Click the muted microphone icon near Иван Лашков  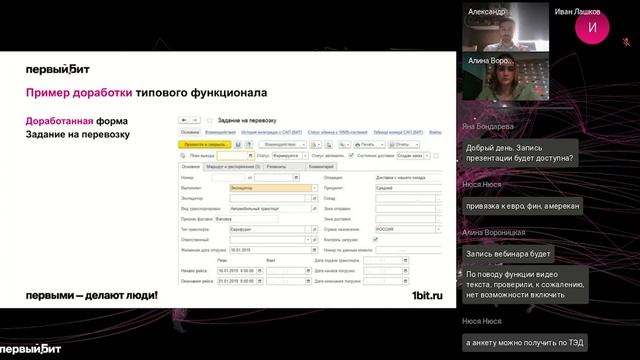coord(626,42)
